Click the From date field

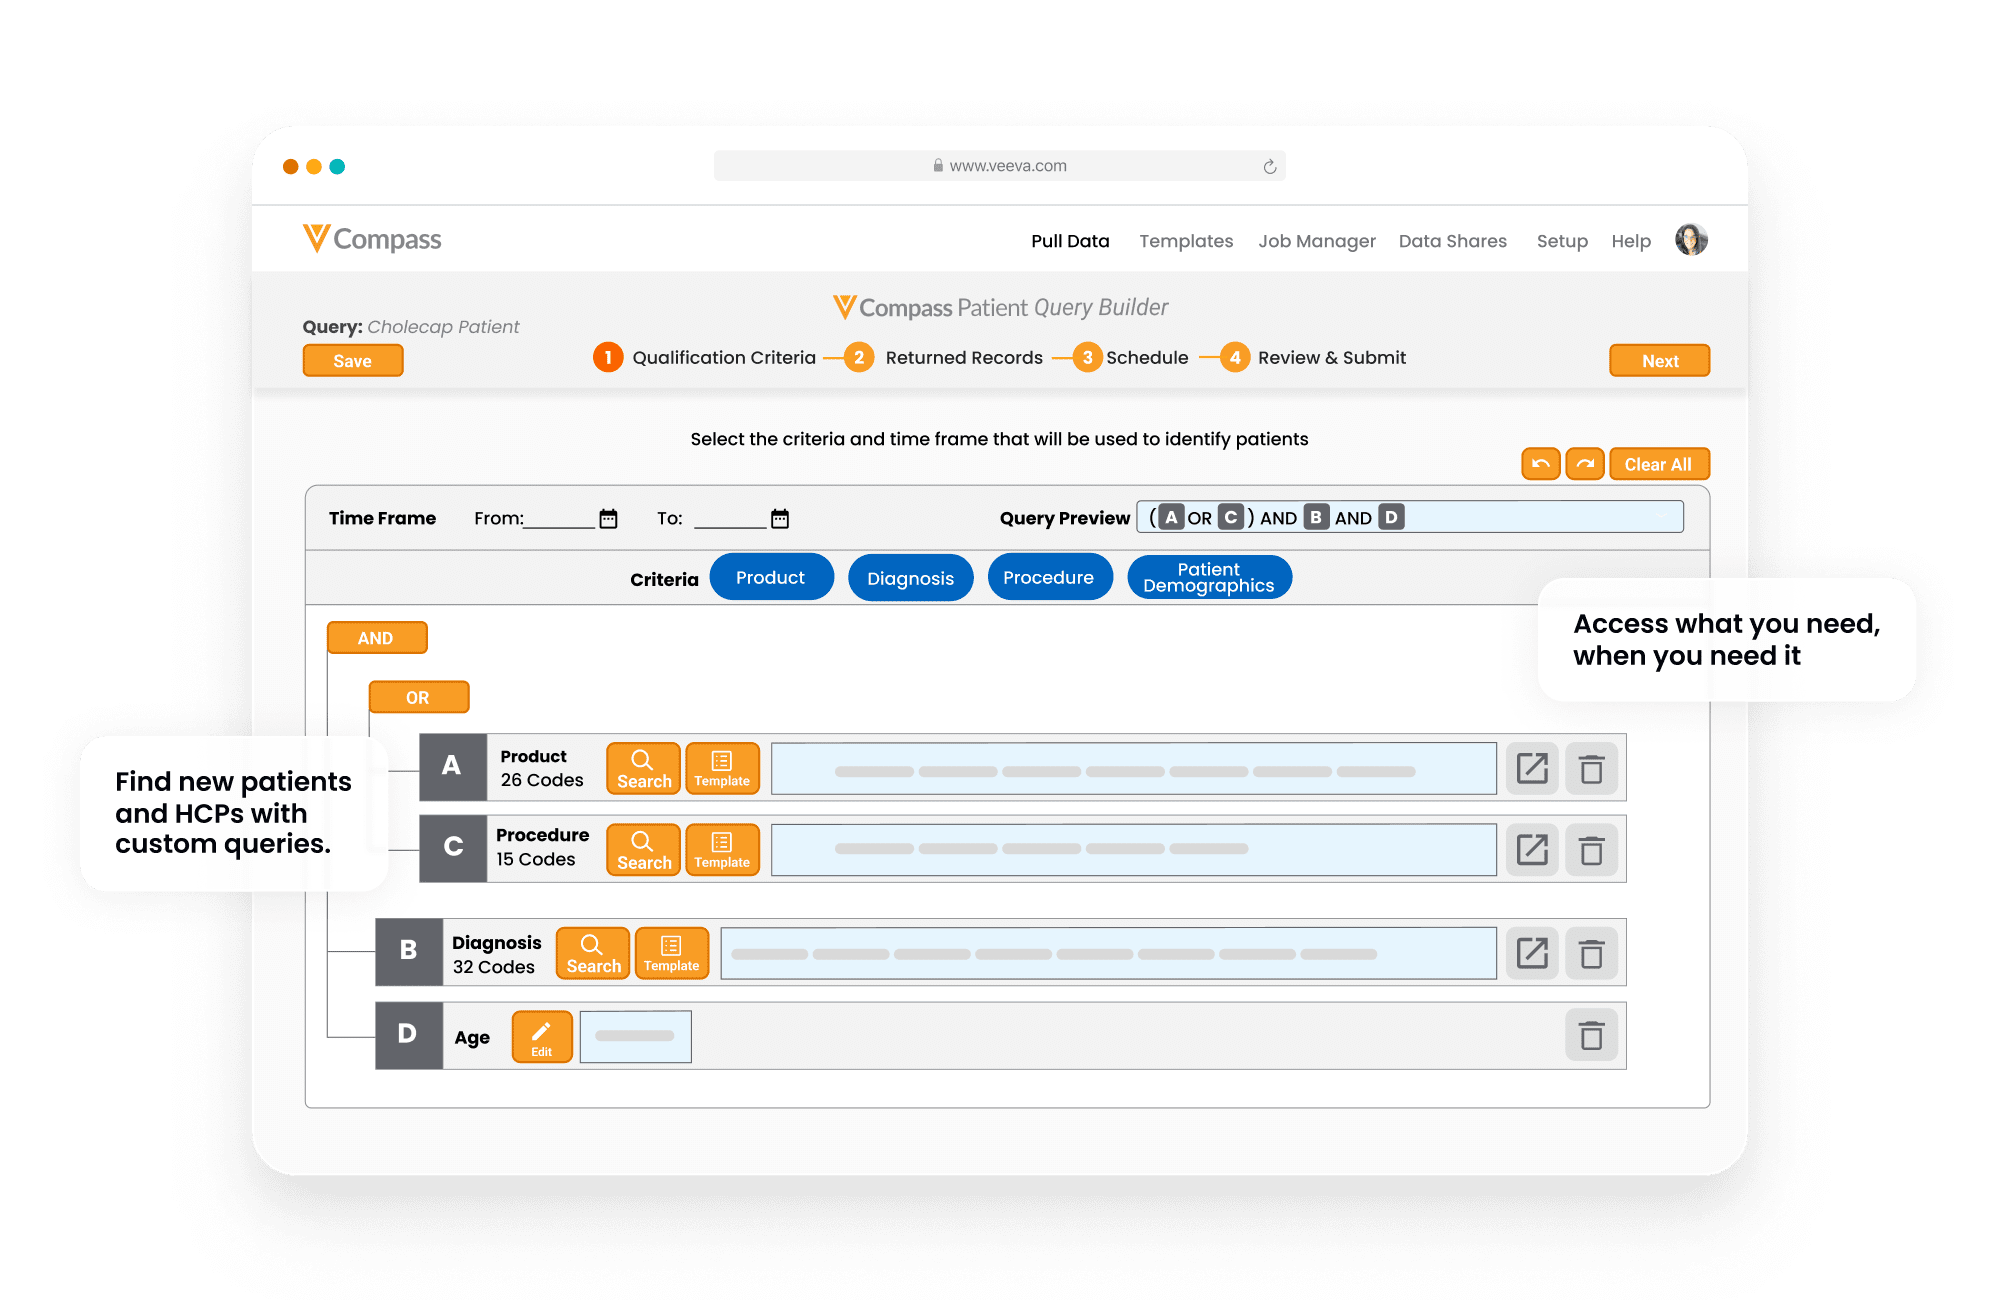pos(560,518)
